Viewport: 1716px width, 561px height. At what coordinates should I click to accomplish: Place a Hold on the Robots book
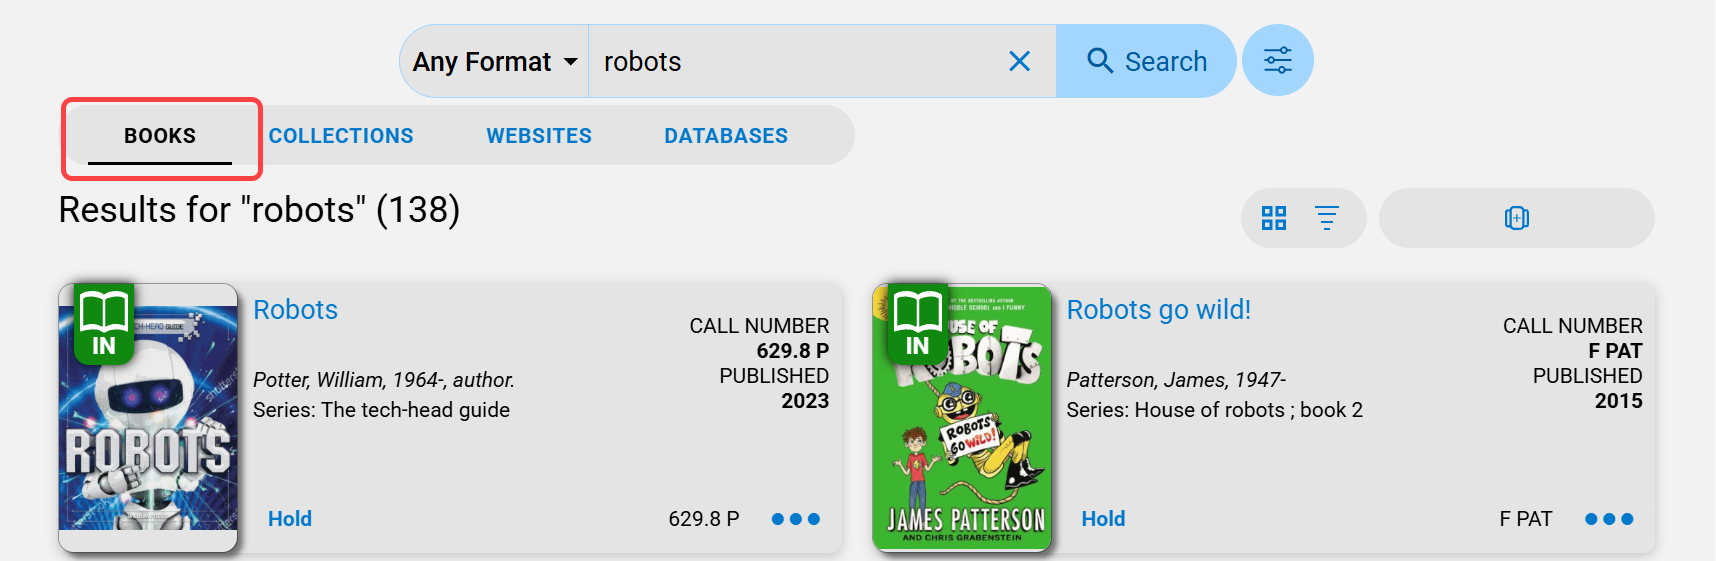(x=290, y=519)
